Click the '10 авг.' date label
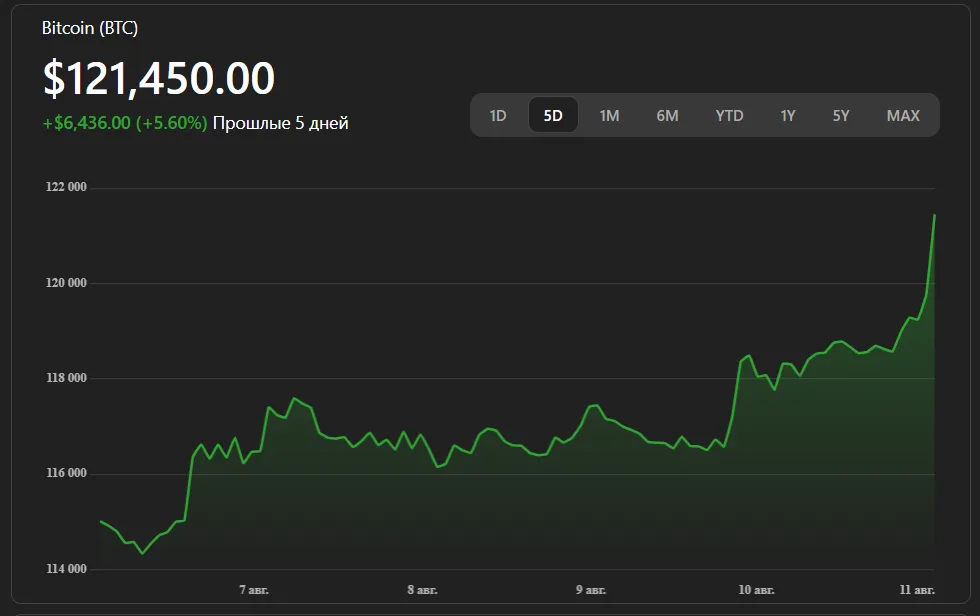The image size is (980, 616). pyautogui.click(x=756, y=590)
